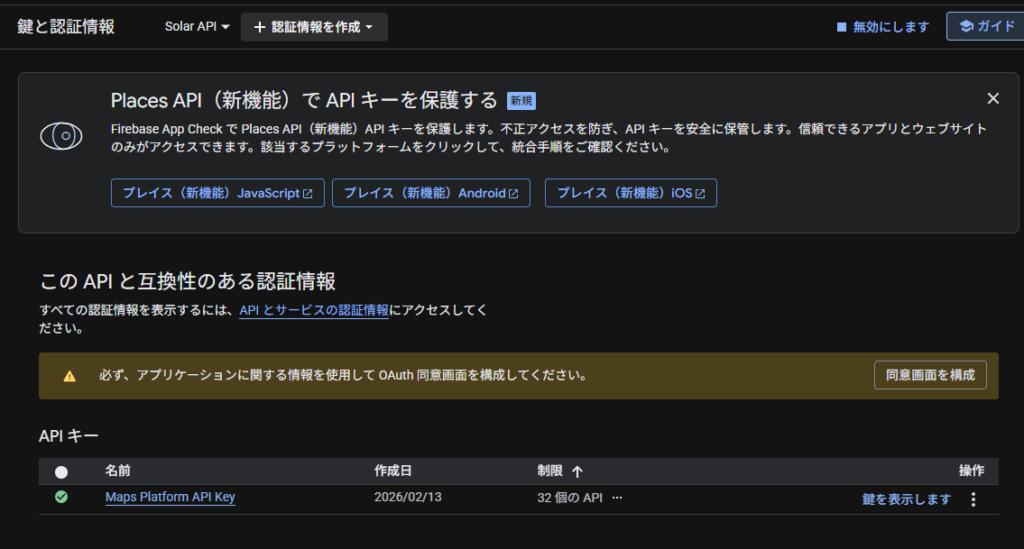Expand the 認証情報を作成 dropdown arrow
The height and width of the screenshot is (549, 1024).
pos(369,27)
